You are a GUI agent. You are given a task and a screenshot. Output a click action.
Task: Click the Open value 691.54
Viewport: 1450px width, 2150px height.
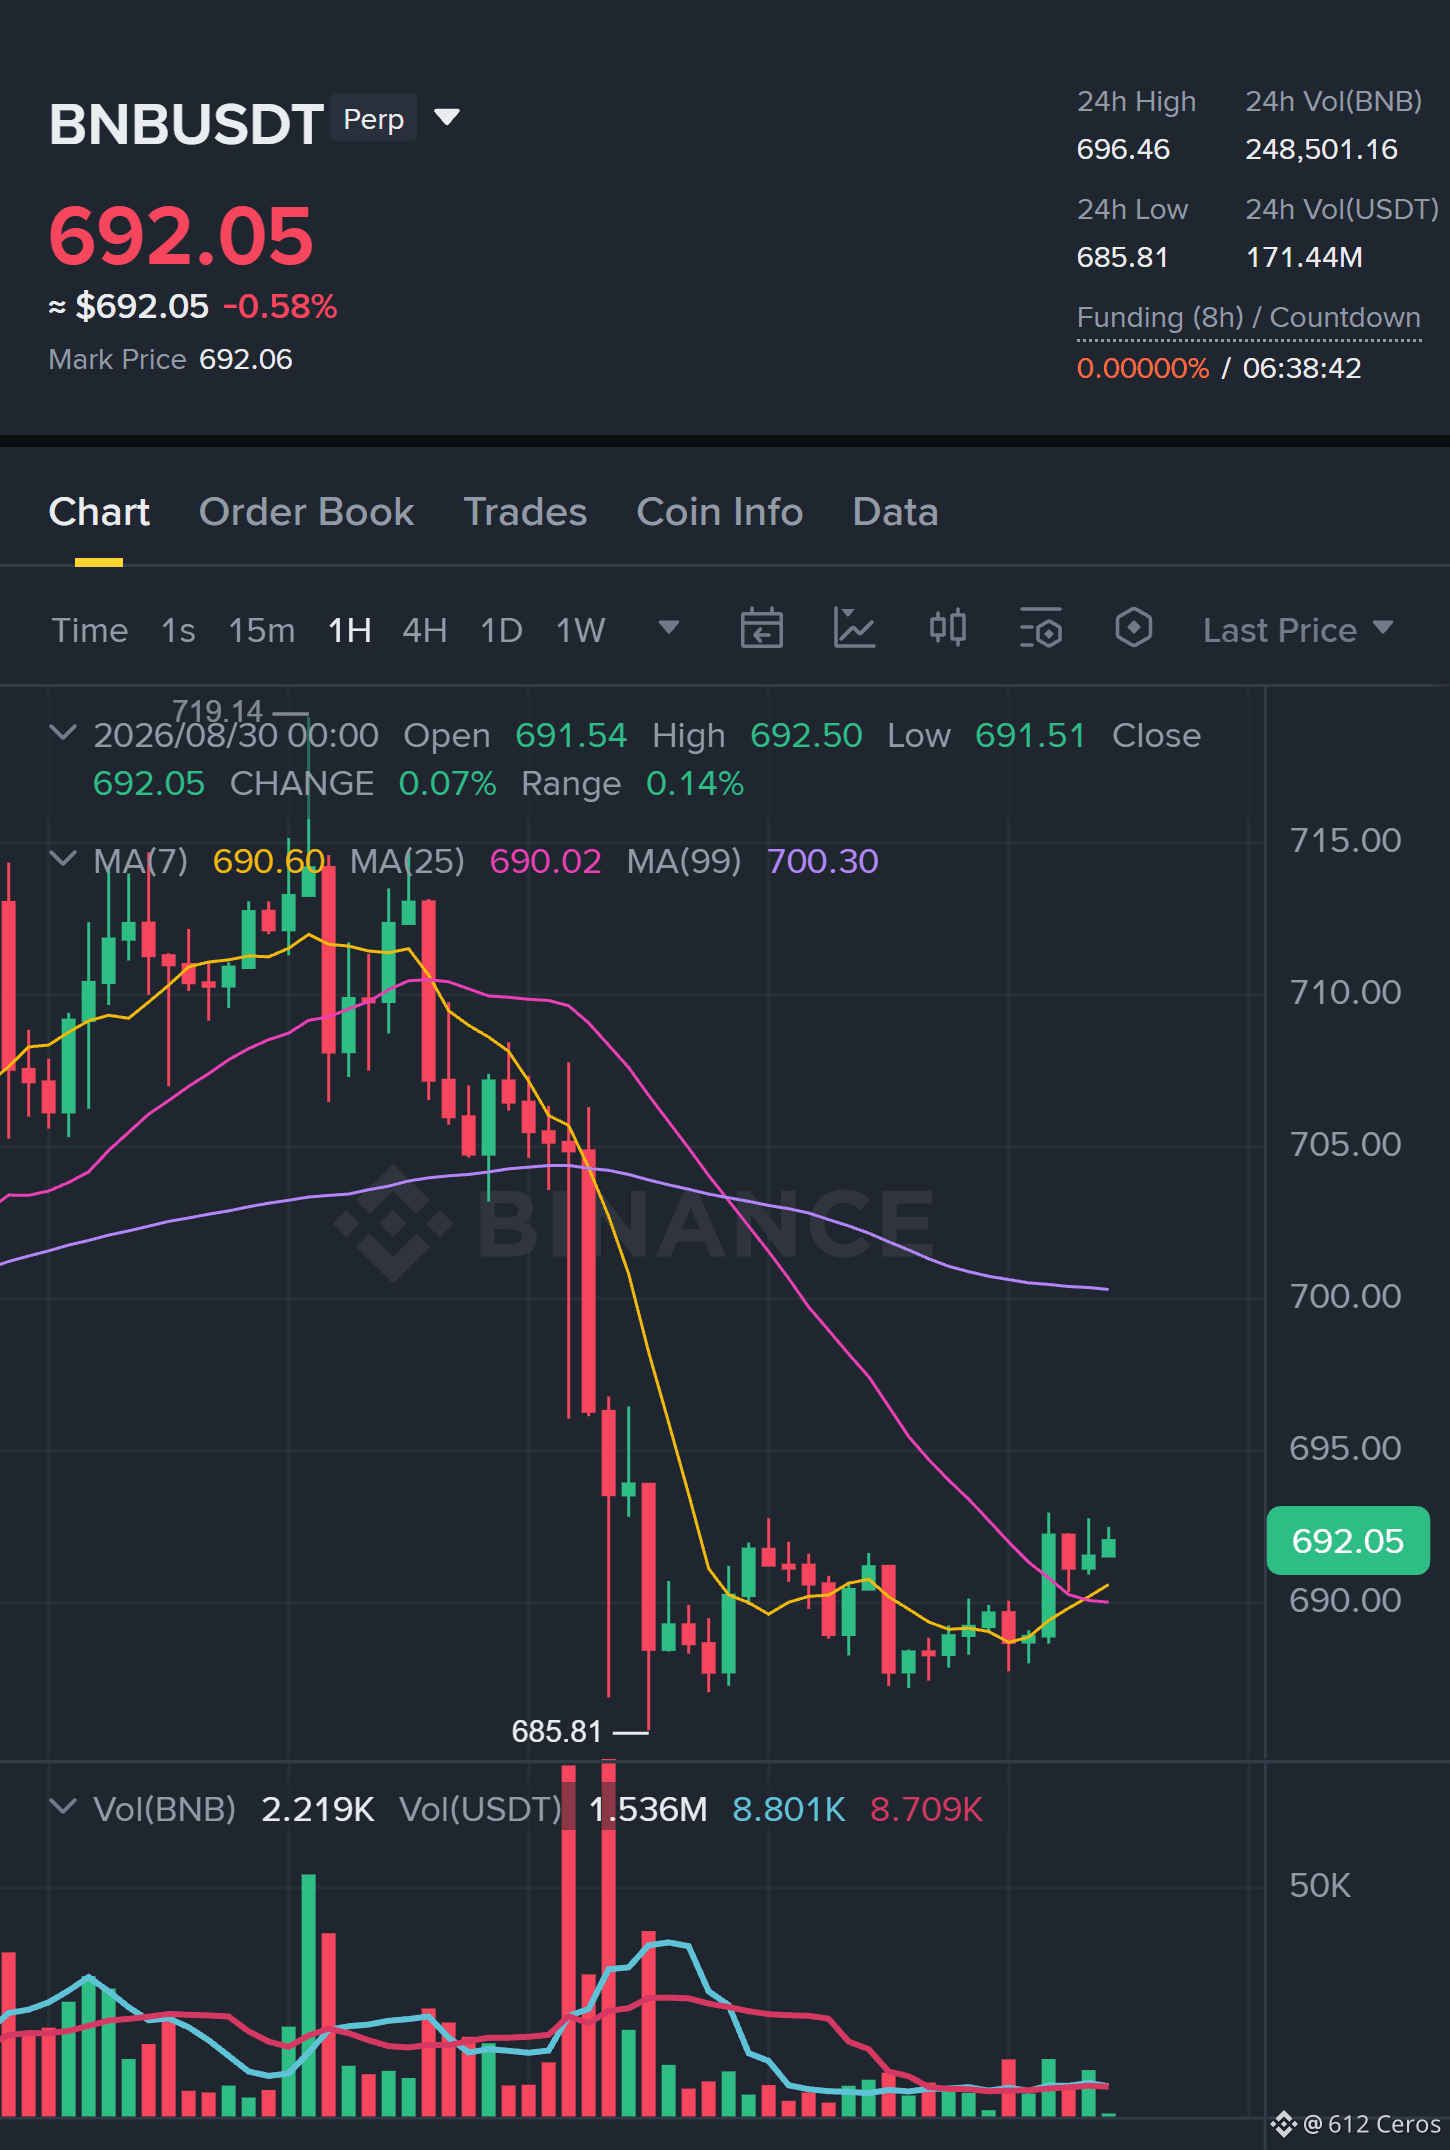(x=571, y=736)
